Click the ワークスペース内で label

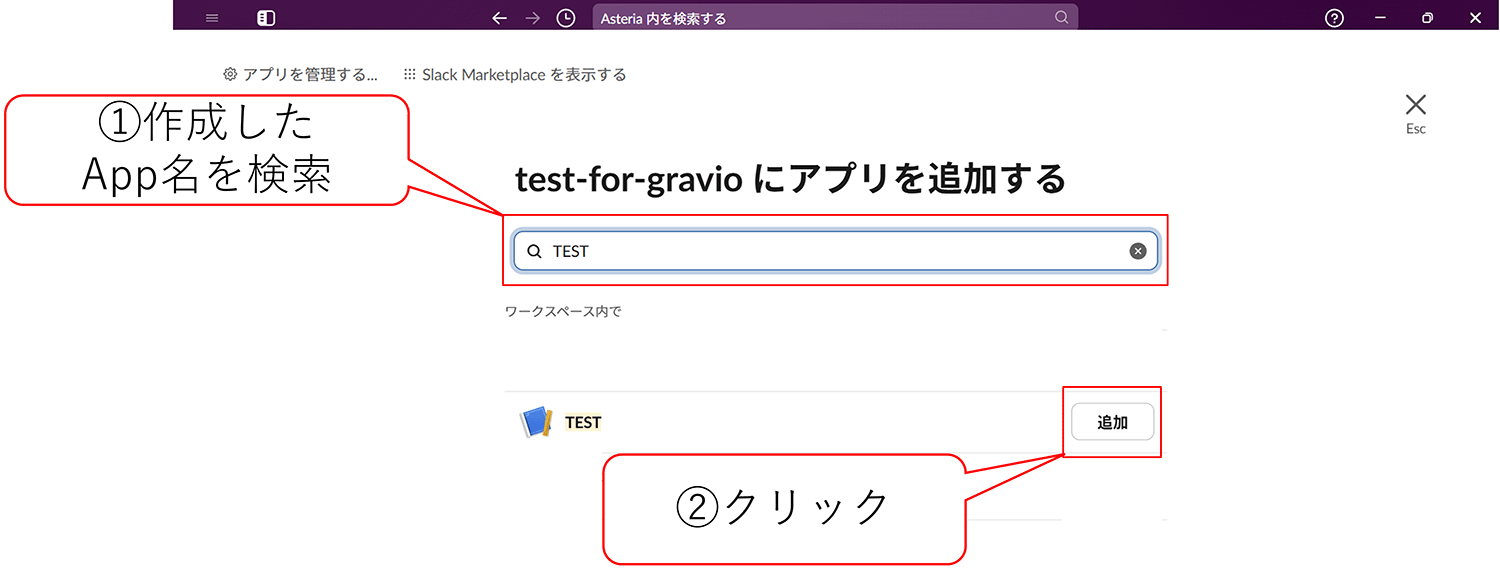pos(563,311)
